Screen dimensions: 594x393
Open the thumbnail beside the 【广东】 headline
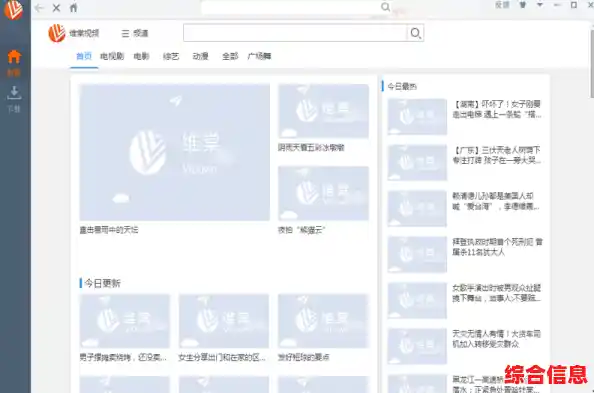(417, 163)
